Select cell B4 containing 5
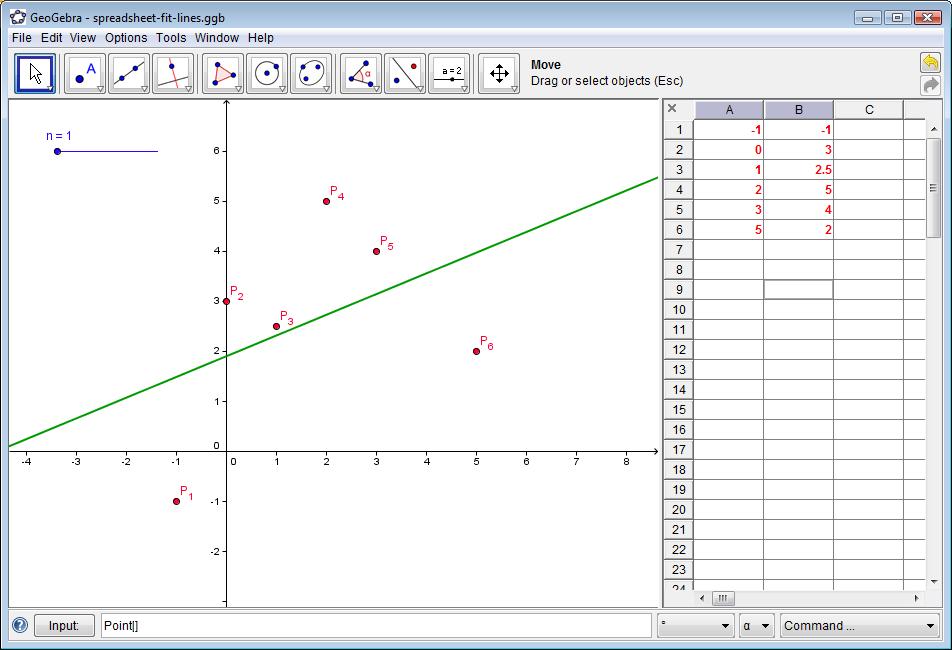The image size is (952, 650). (798, 190)
